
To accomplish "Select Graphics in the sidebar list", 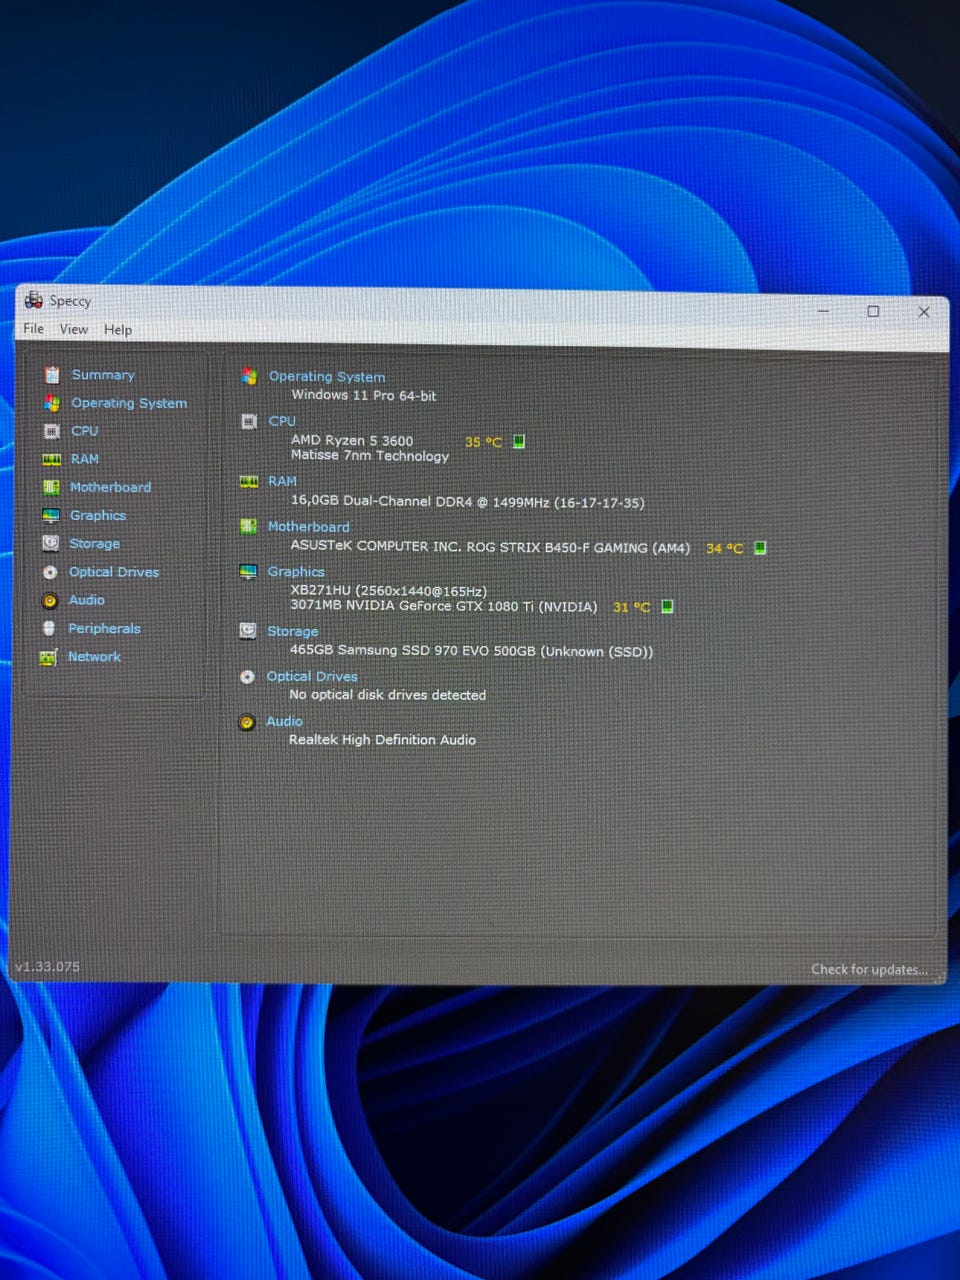I will tap(98, 515).
